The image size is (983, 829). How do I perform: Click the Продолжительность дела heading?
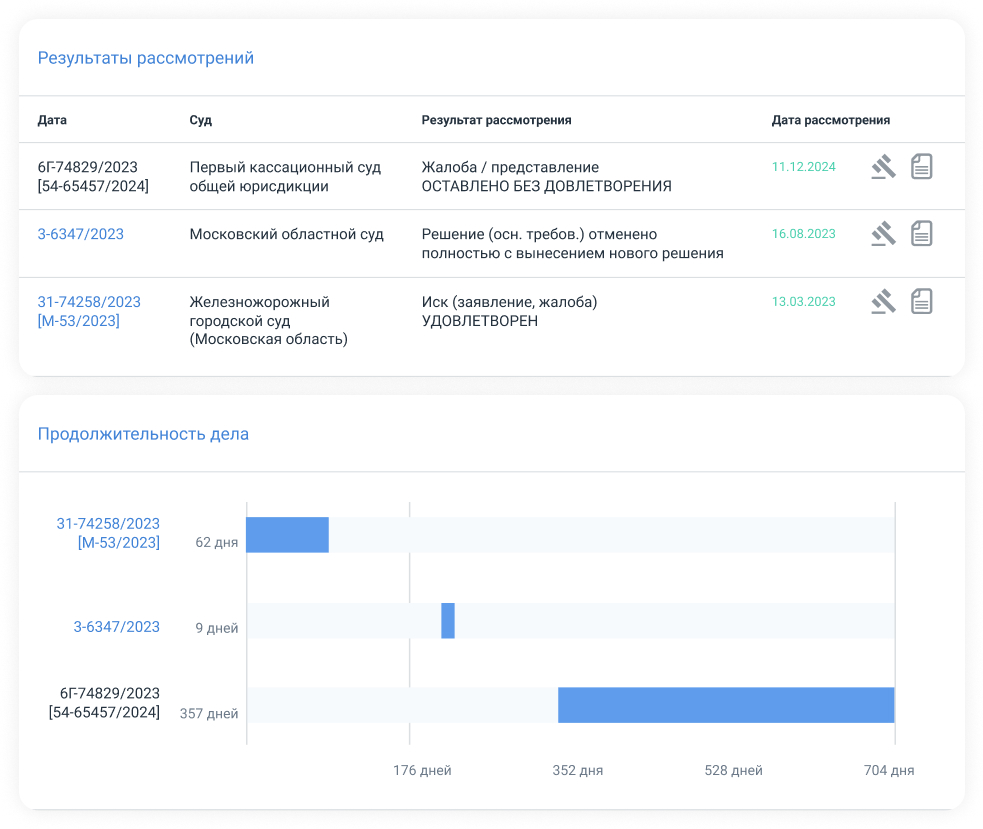pos(143,434)
